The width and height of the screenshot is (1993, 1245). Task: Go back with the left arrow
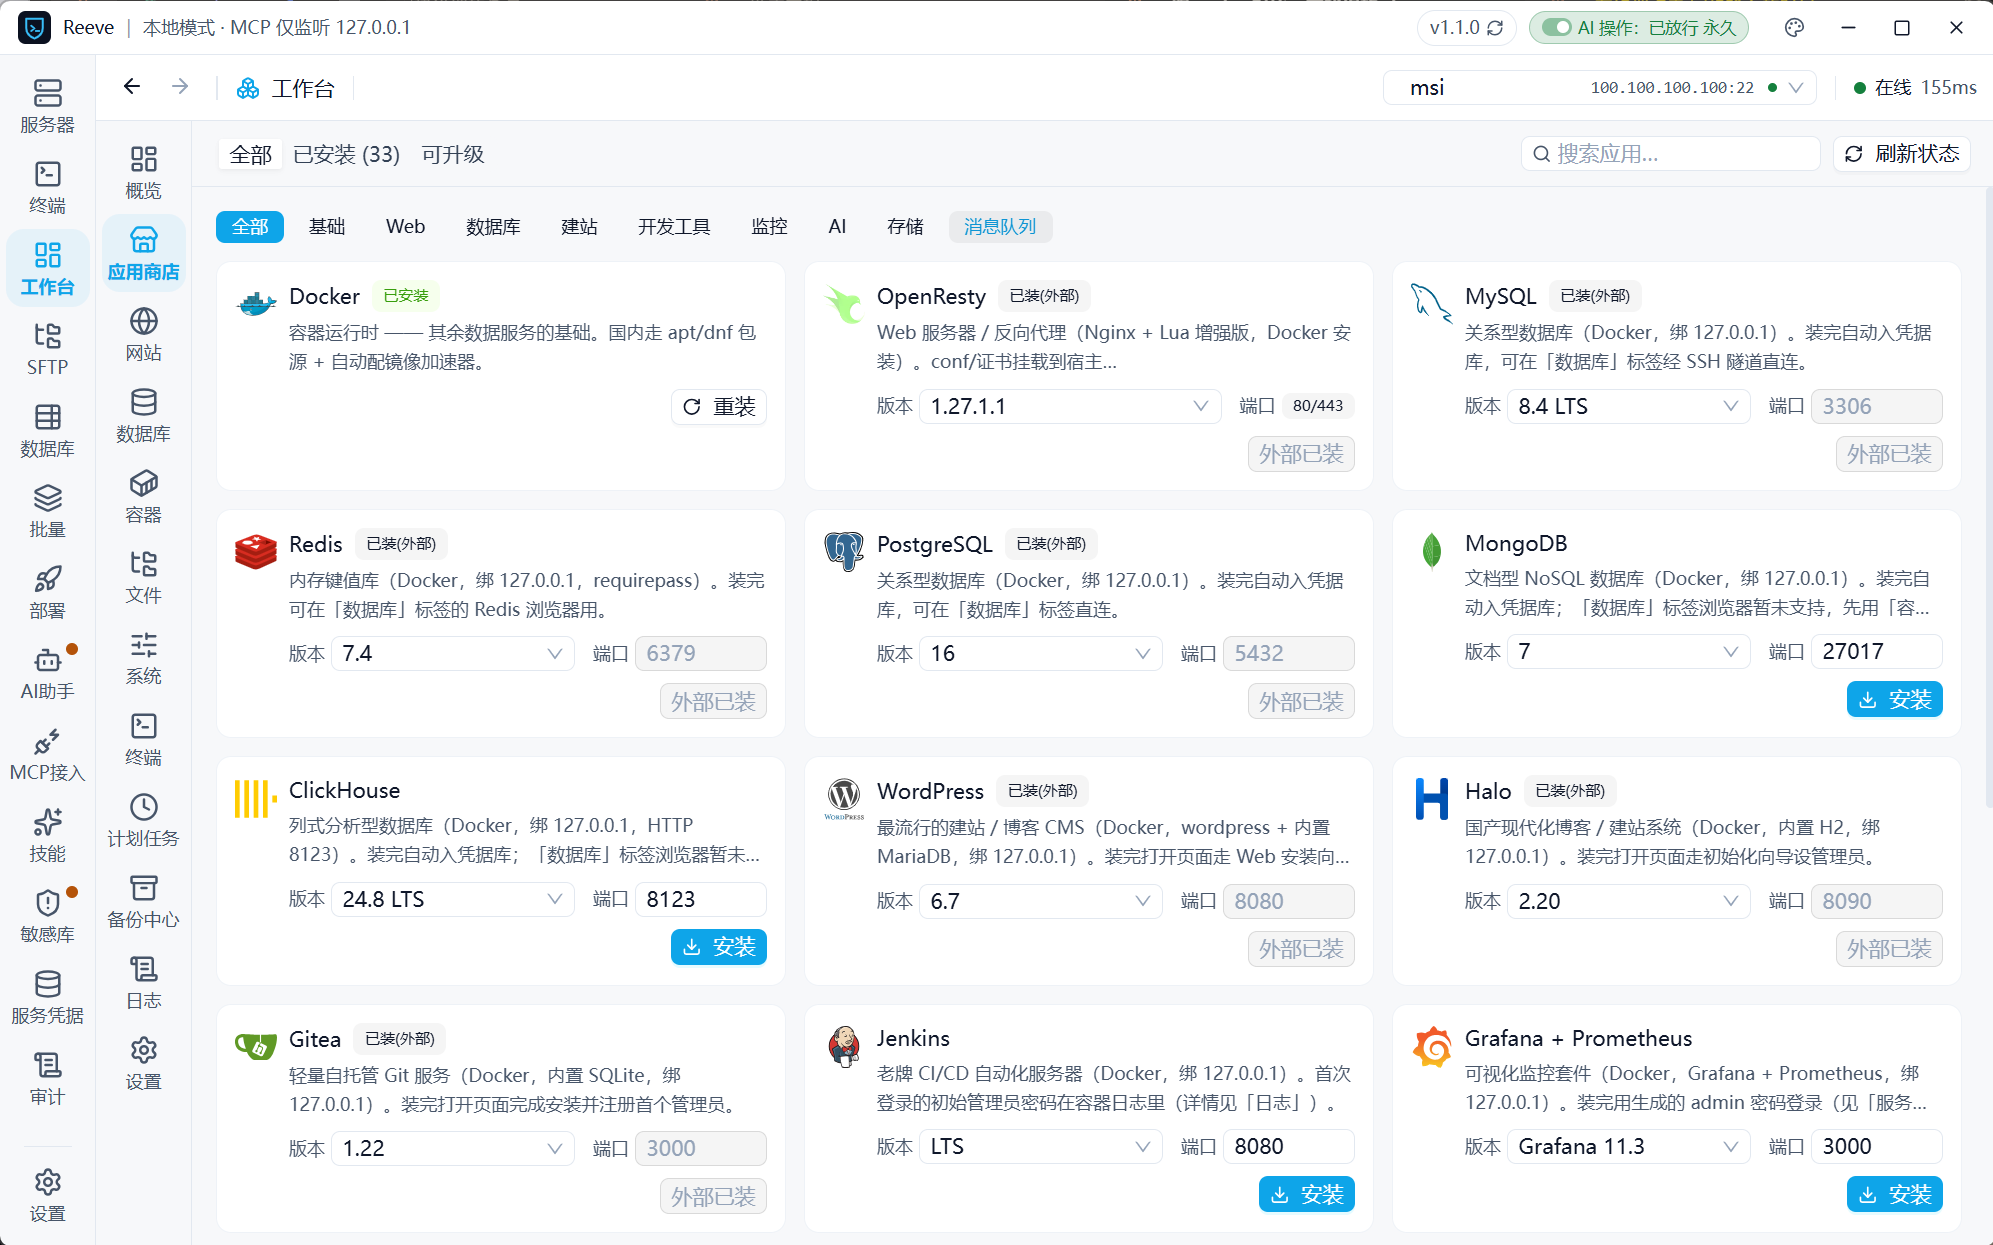132,87
